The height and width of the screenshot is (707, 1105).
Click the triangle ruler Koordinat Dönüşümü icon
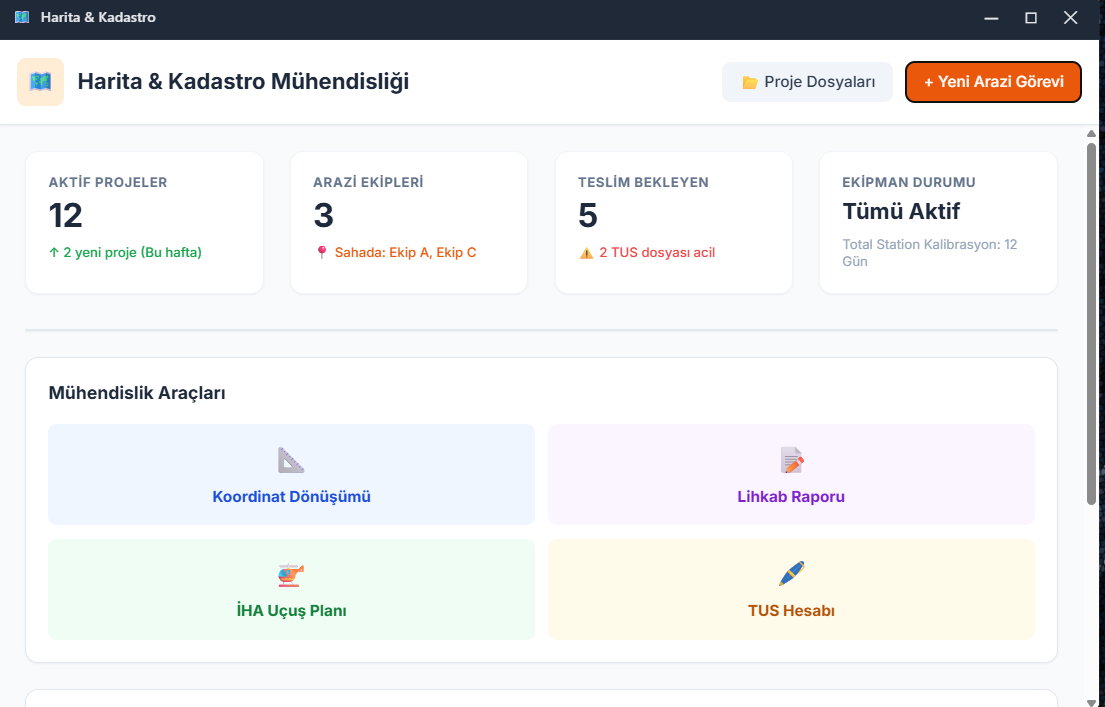(x=291, y=460)
